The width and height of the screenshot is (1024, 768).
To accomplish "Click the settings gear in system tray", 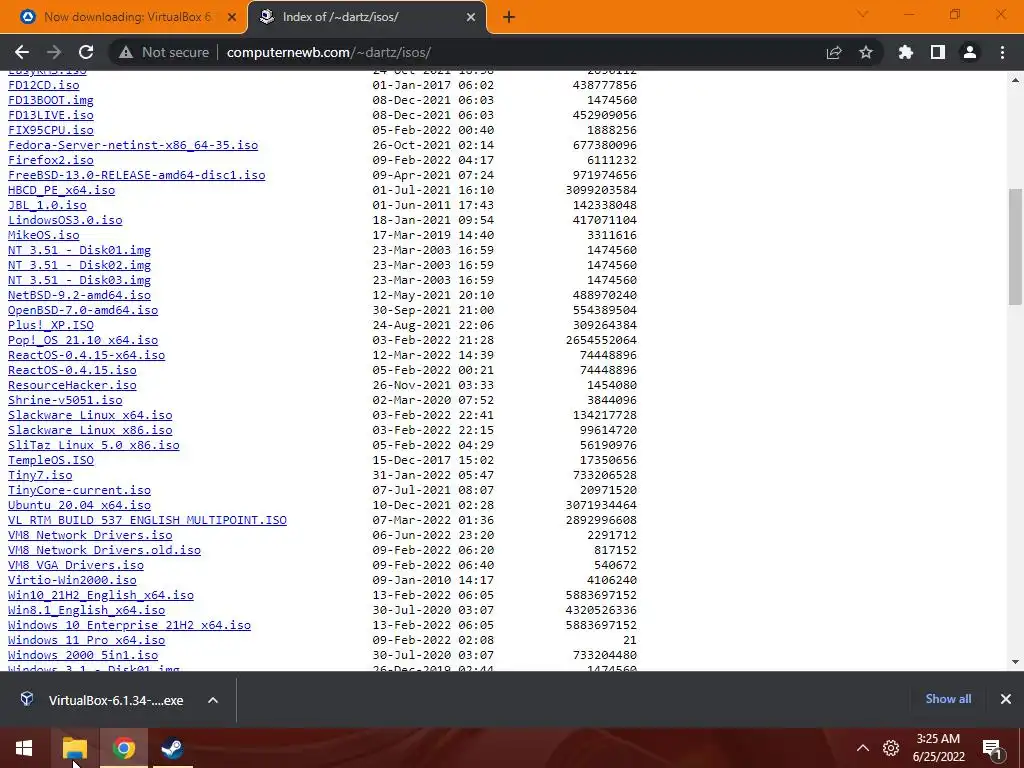I will click(891, 748).
